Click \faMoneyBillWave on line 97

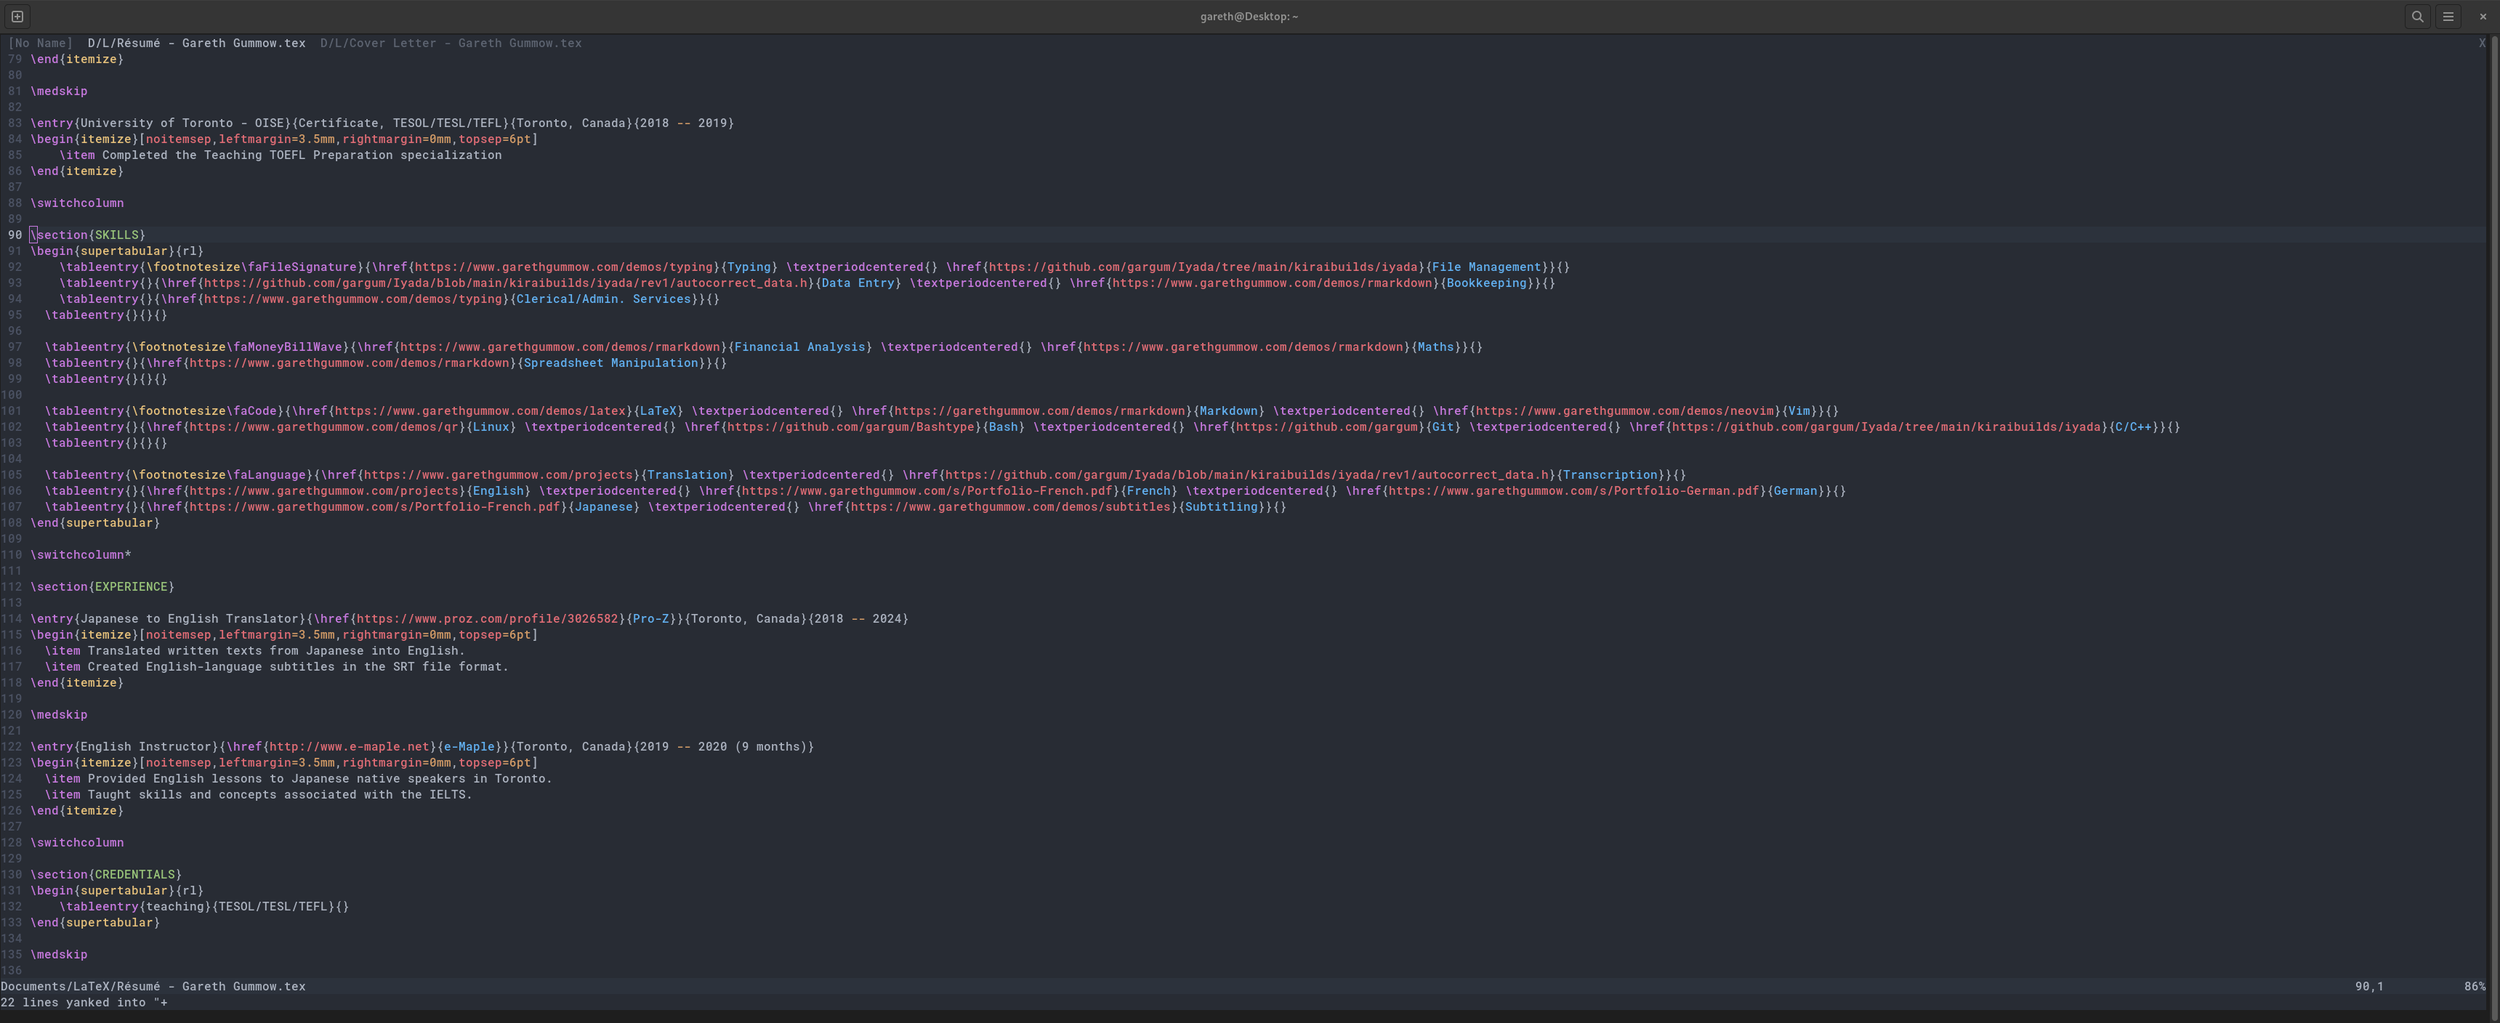[284, 347]
